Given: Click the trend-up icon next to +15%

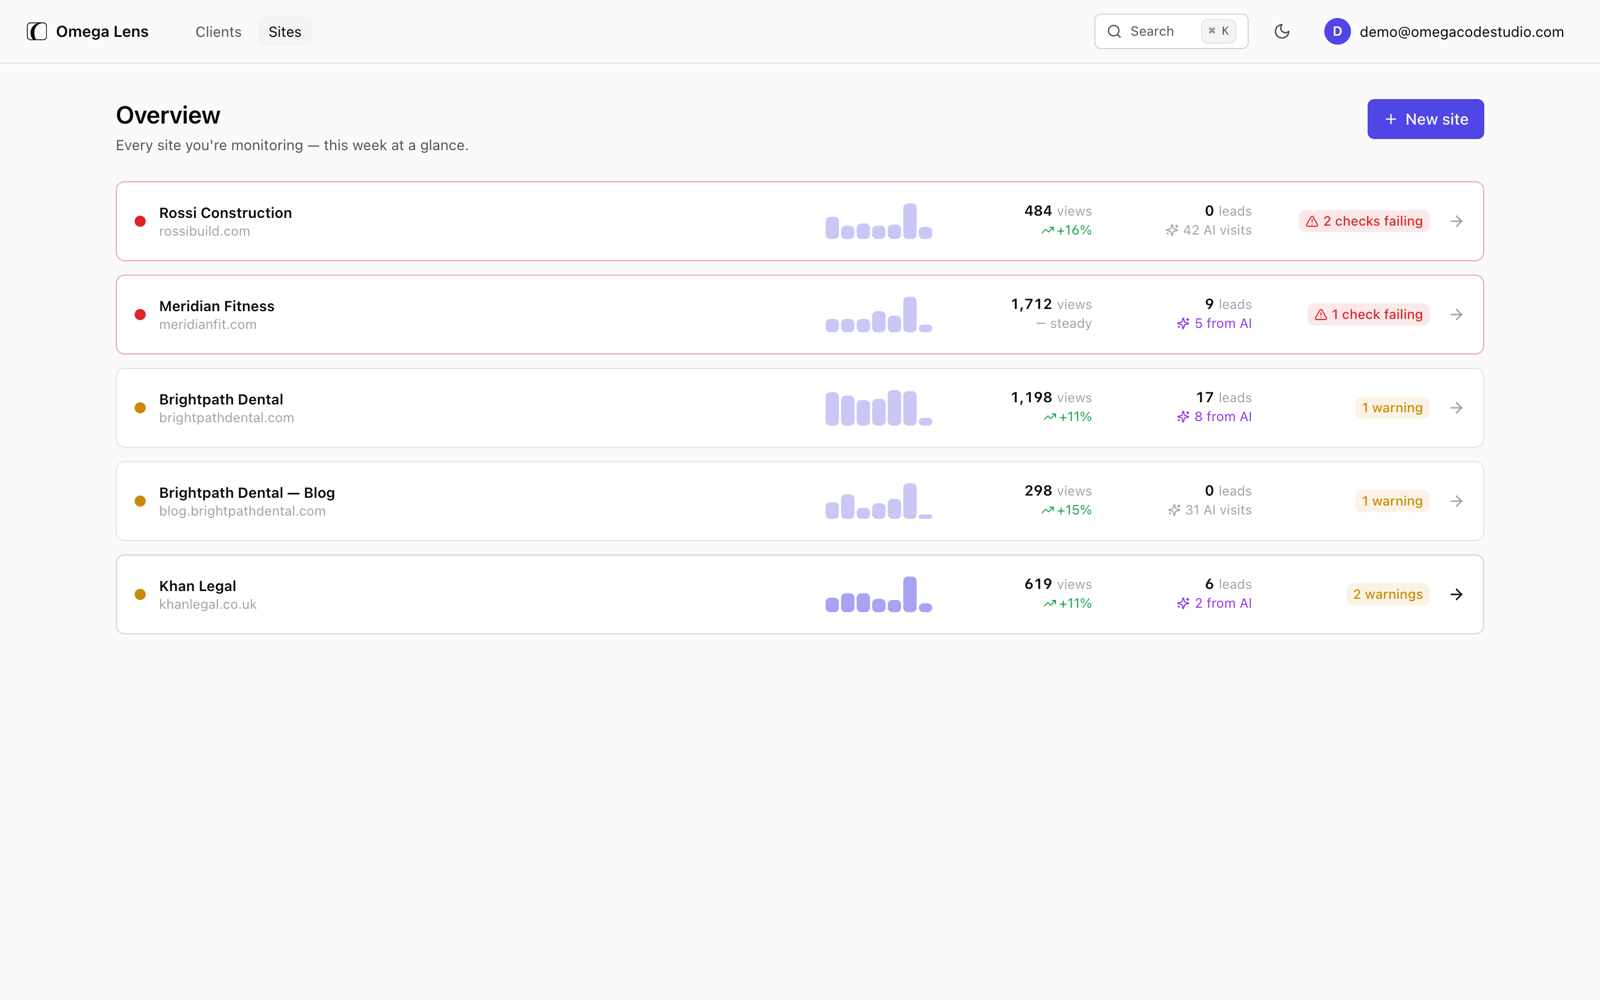Looking at the screenshot, I should point(1047,510).
